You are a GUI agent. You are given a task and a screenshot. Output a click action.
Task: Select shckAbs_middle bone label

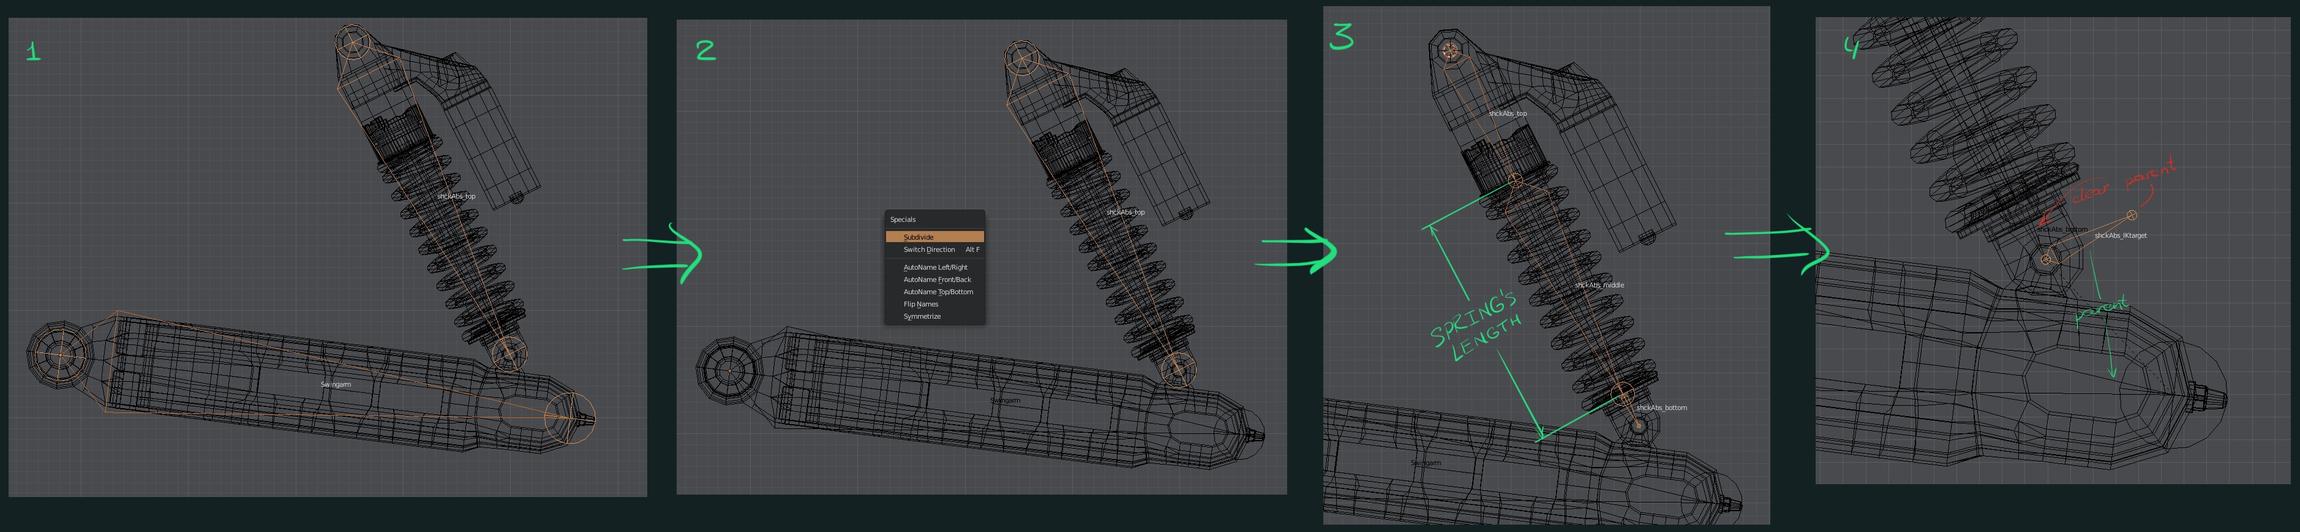coord(1599,285)
